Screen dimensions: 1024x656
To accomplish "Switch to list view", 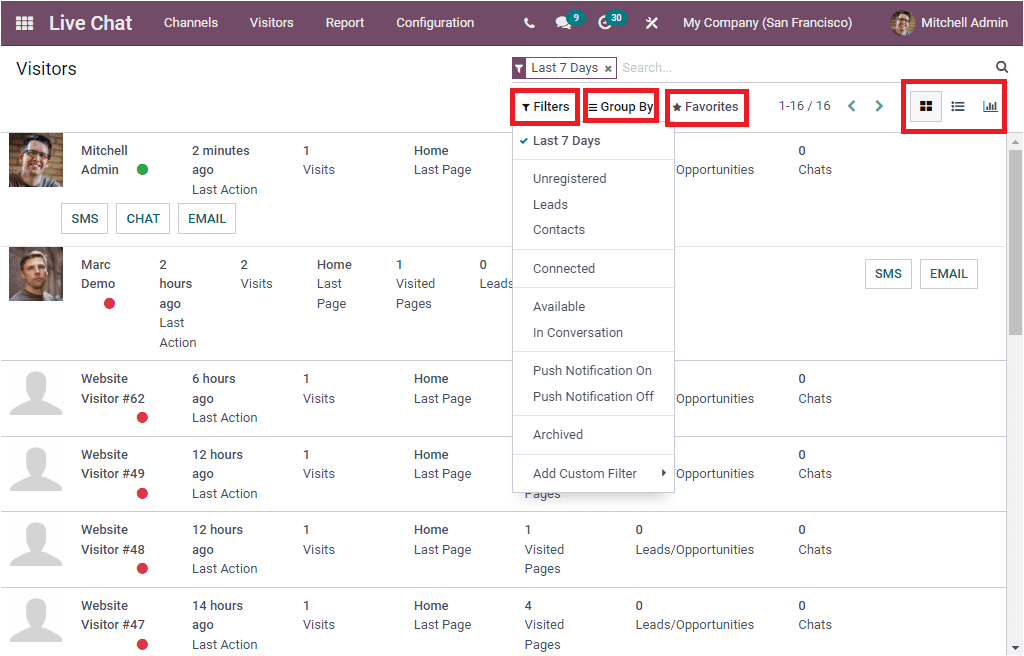I will (x=957, y=105).
